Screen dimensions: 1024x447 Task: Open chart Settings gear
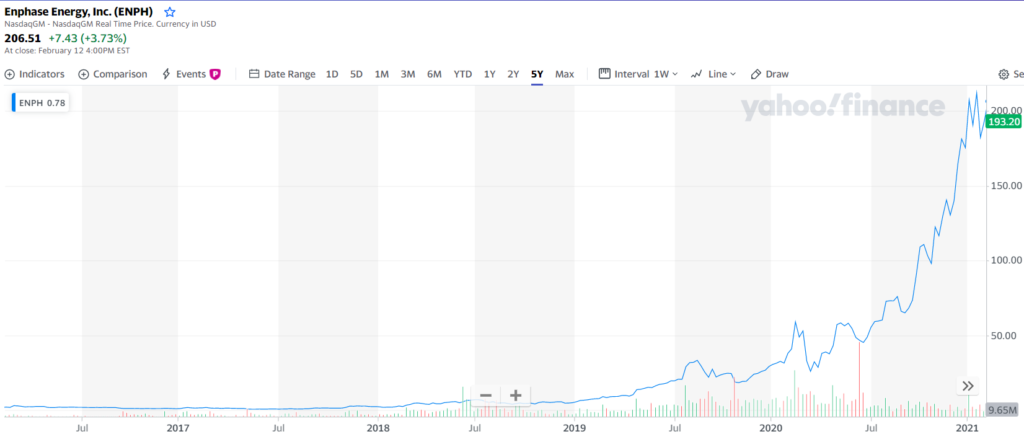coord(1004,74)
